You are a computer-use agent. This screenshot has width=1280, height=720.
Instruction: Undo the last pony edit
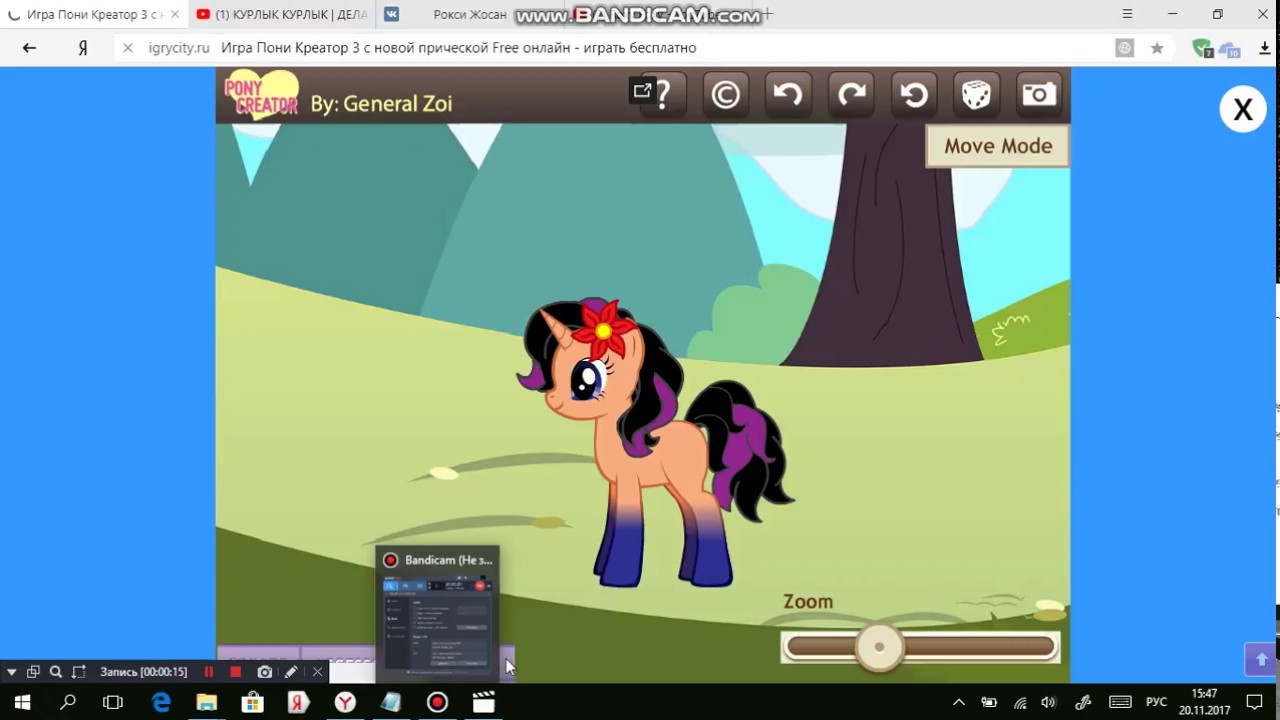[788, 95]
